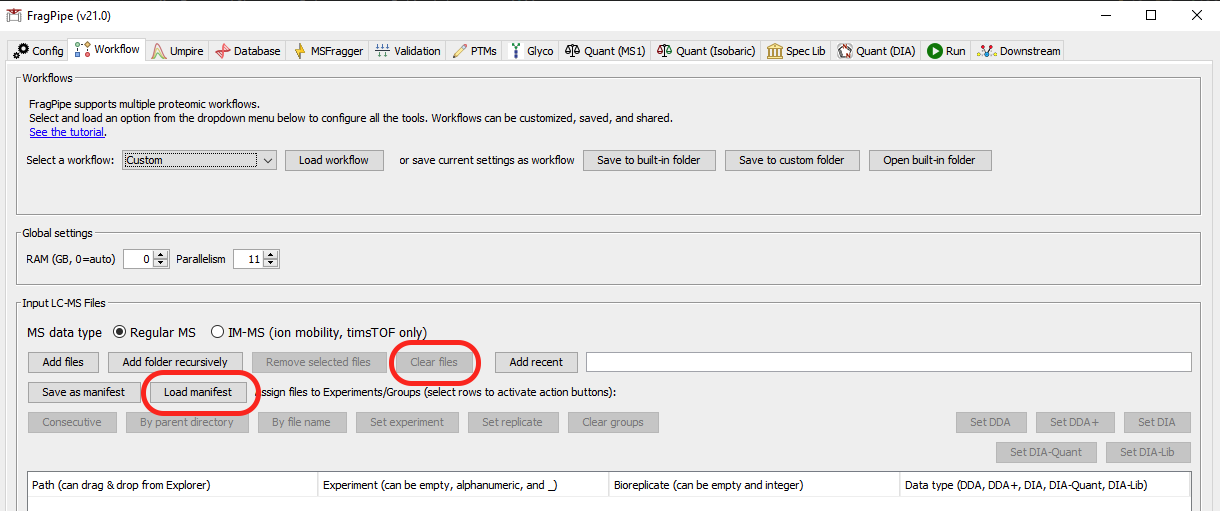Click the Set DDA+ button

pyautogui.click(x=1075, y=422)
